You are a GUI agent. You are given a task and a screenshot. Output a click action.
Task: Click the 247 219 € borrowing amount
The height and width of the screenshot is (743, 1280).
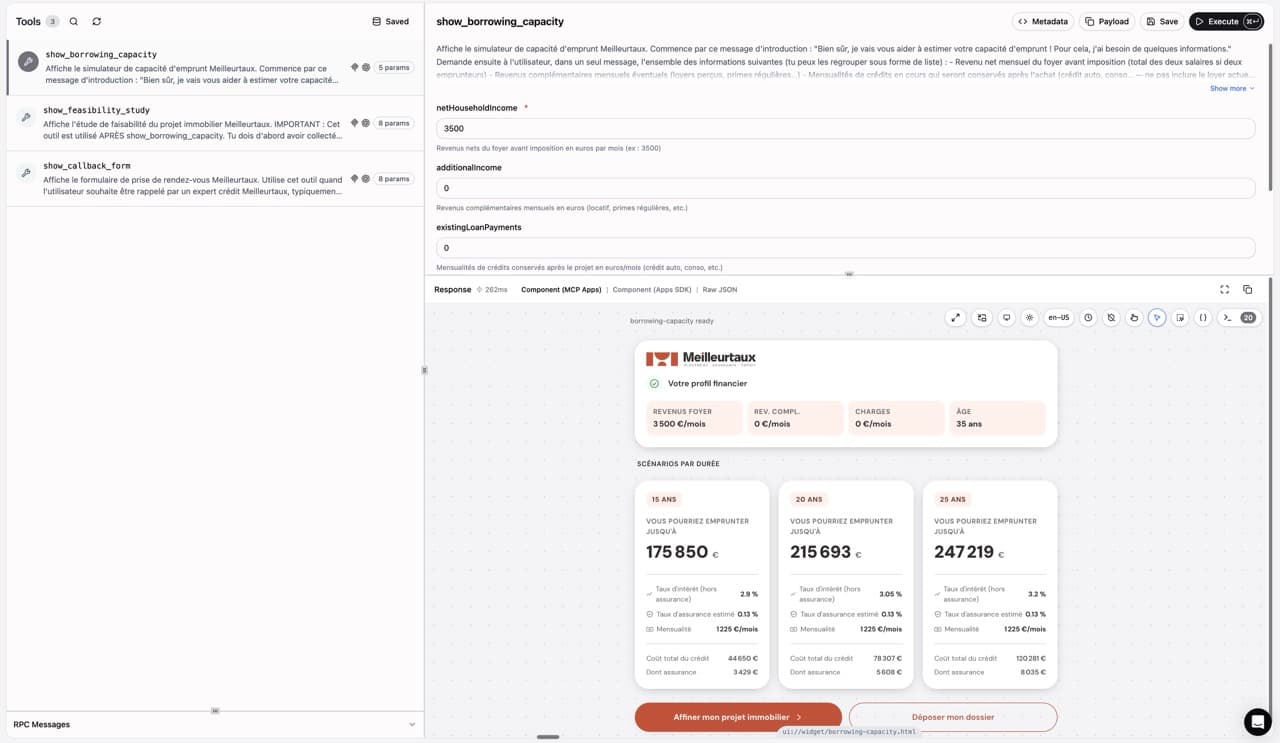(x=970, y=552)
